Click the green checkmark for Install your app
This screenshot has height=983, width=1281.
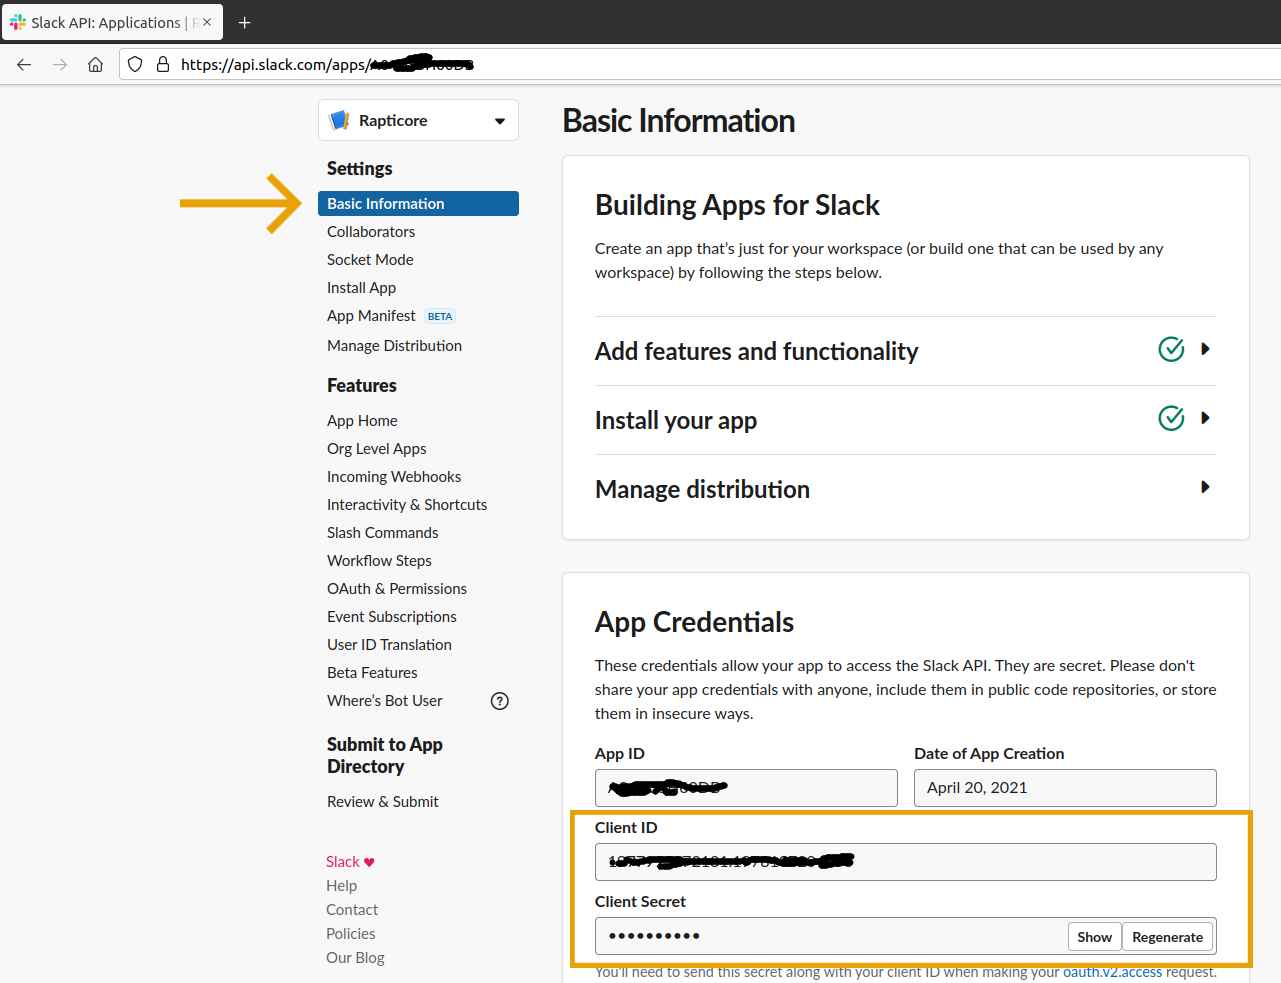[x=1171, y=418]
